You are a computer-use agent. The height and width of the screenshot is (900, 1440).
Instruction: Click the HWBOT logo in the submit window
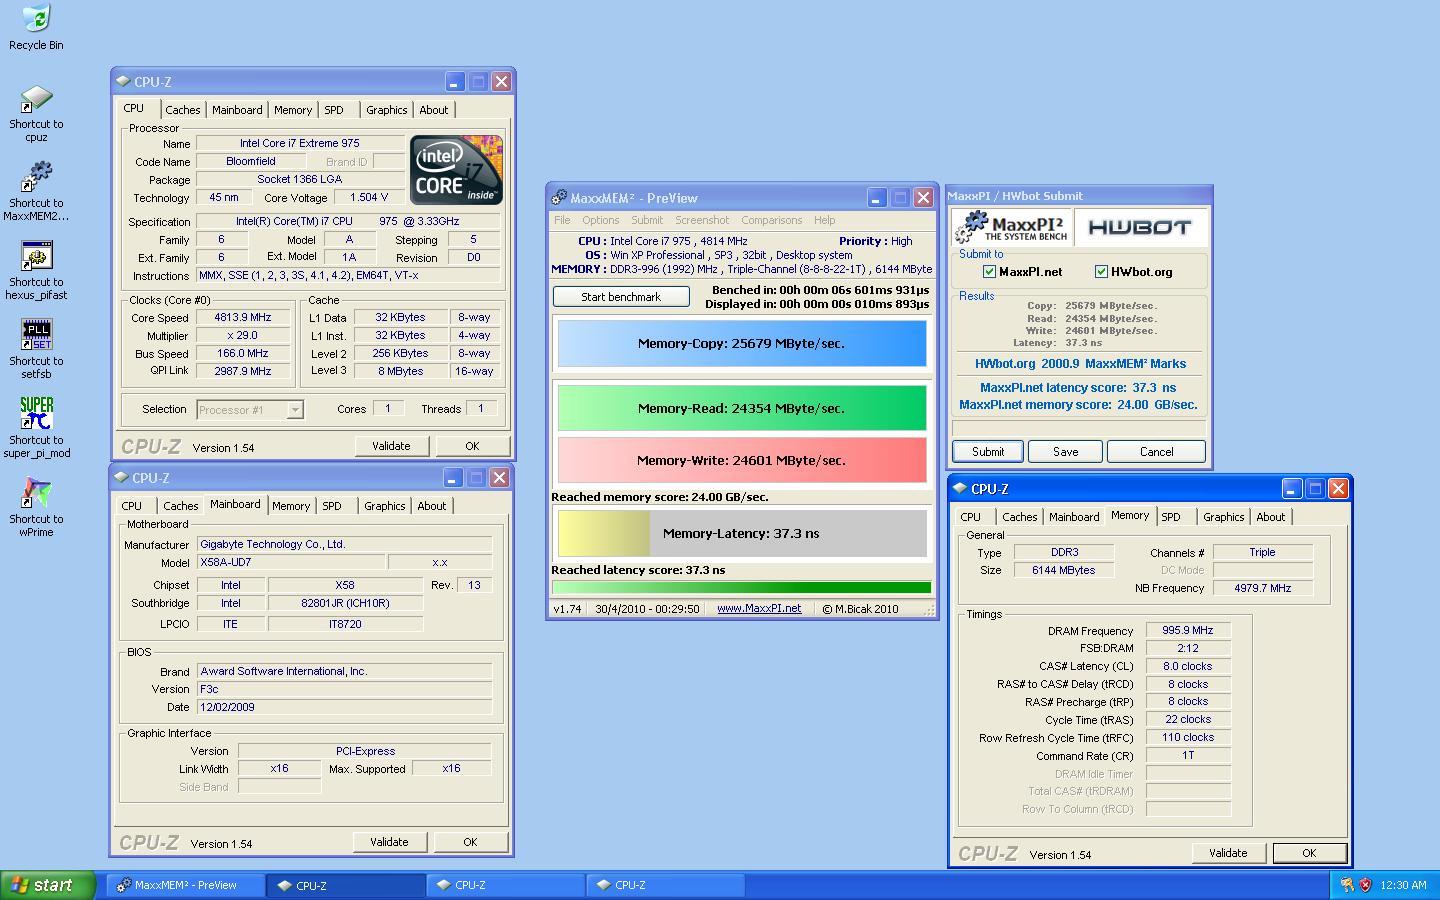click(x=1140, y=227)
